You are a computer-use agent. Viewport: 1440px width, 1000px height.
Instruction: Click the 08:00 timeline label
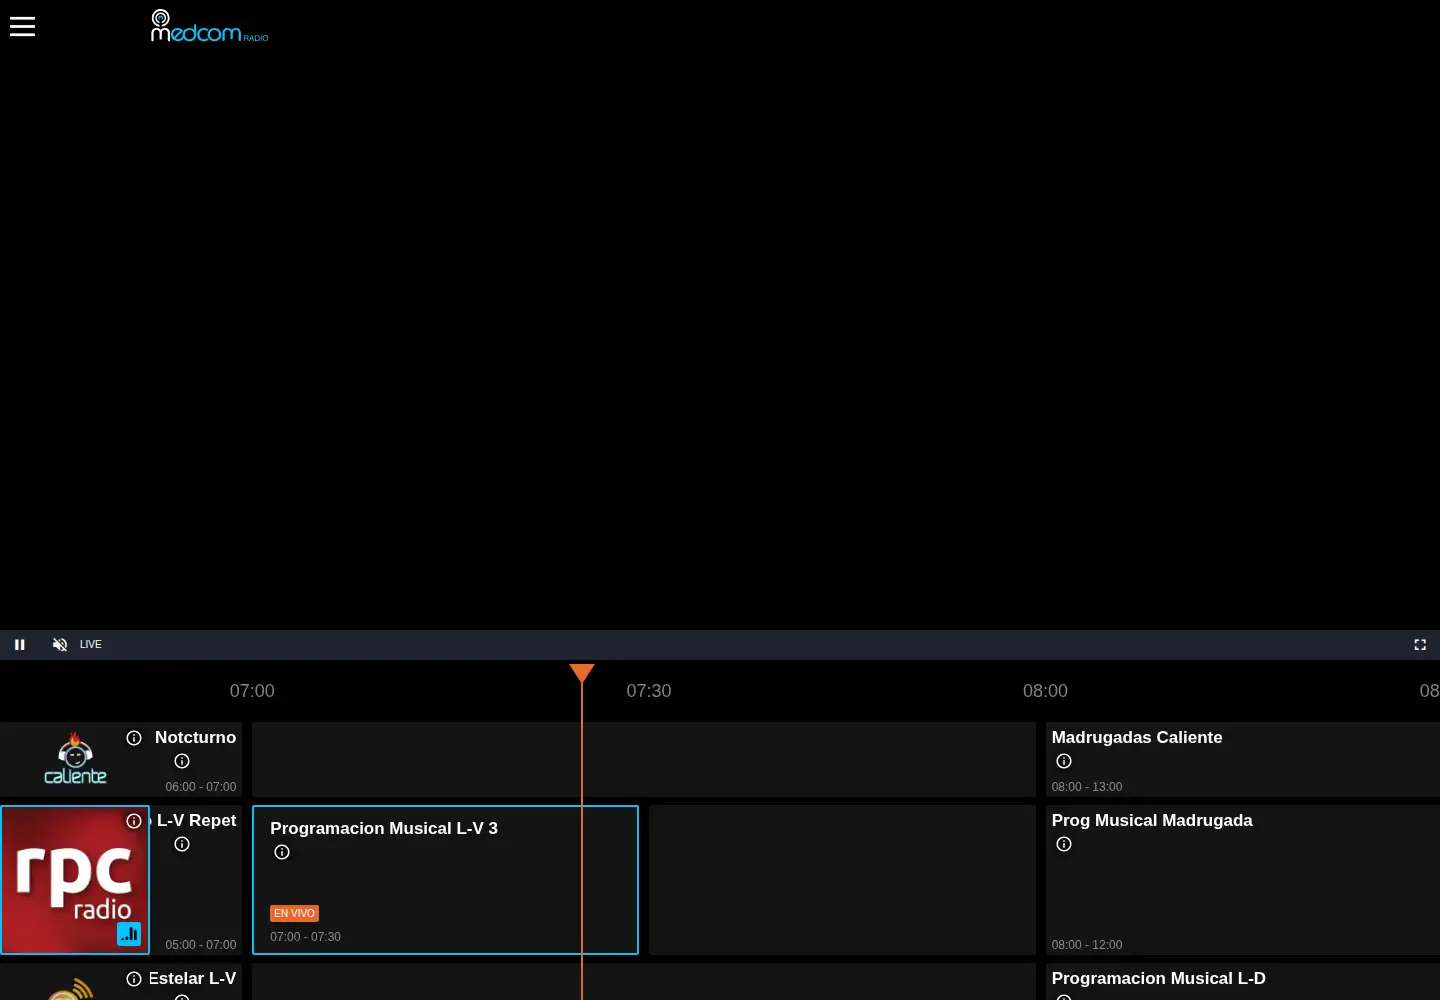(x=1045, y=691)
